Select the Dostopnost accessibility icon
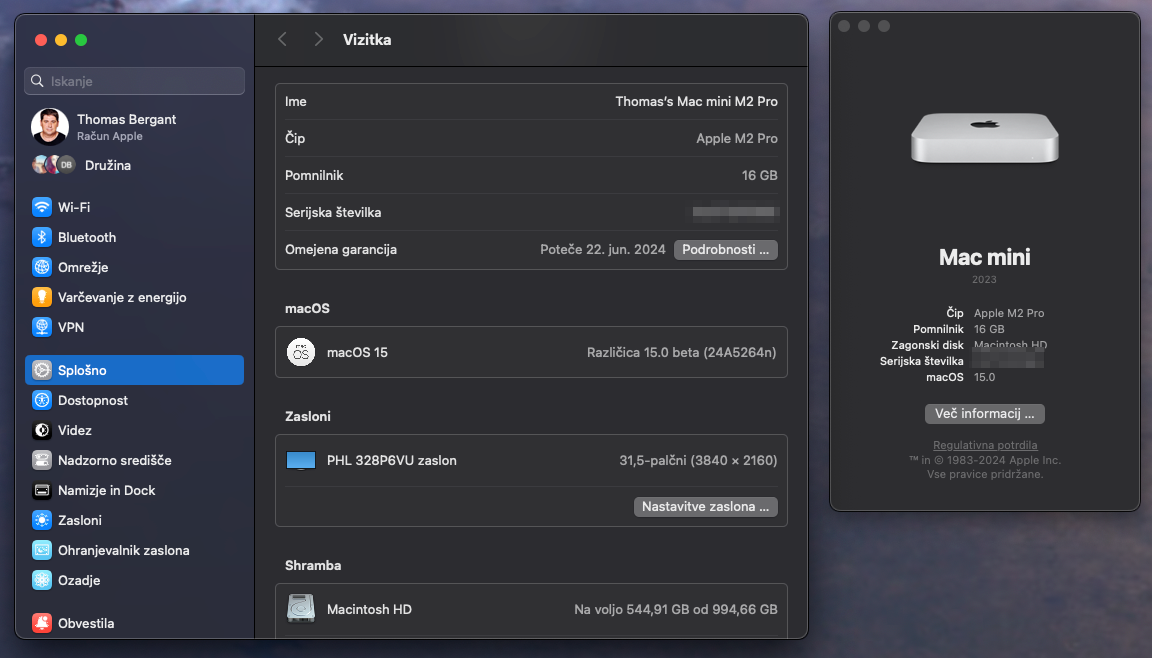The image size is (1152, 658). (x=41, y=400)
